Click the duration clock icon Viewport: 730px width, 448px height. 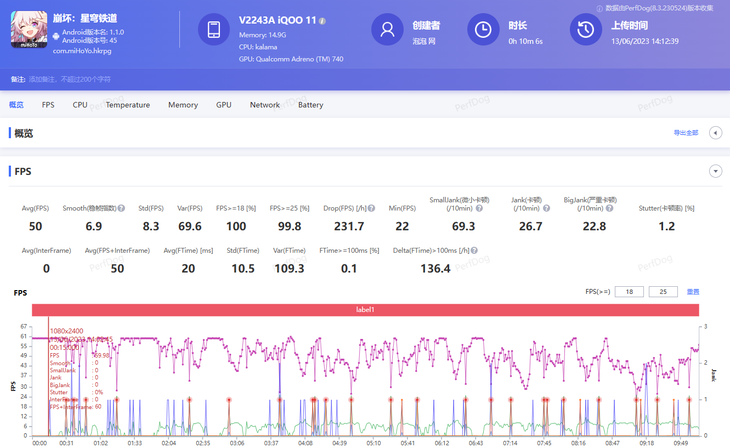(x=483, y=29)
